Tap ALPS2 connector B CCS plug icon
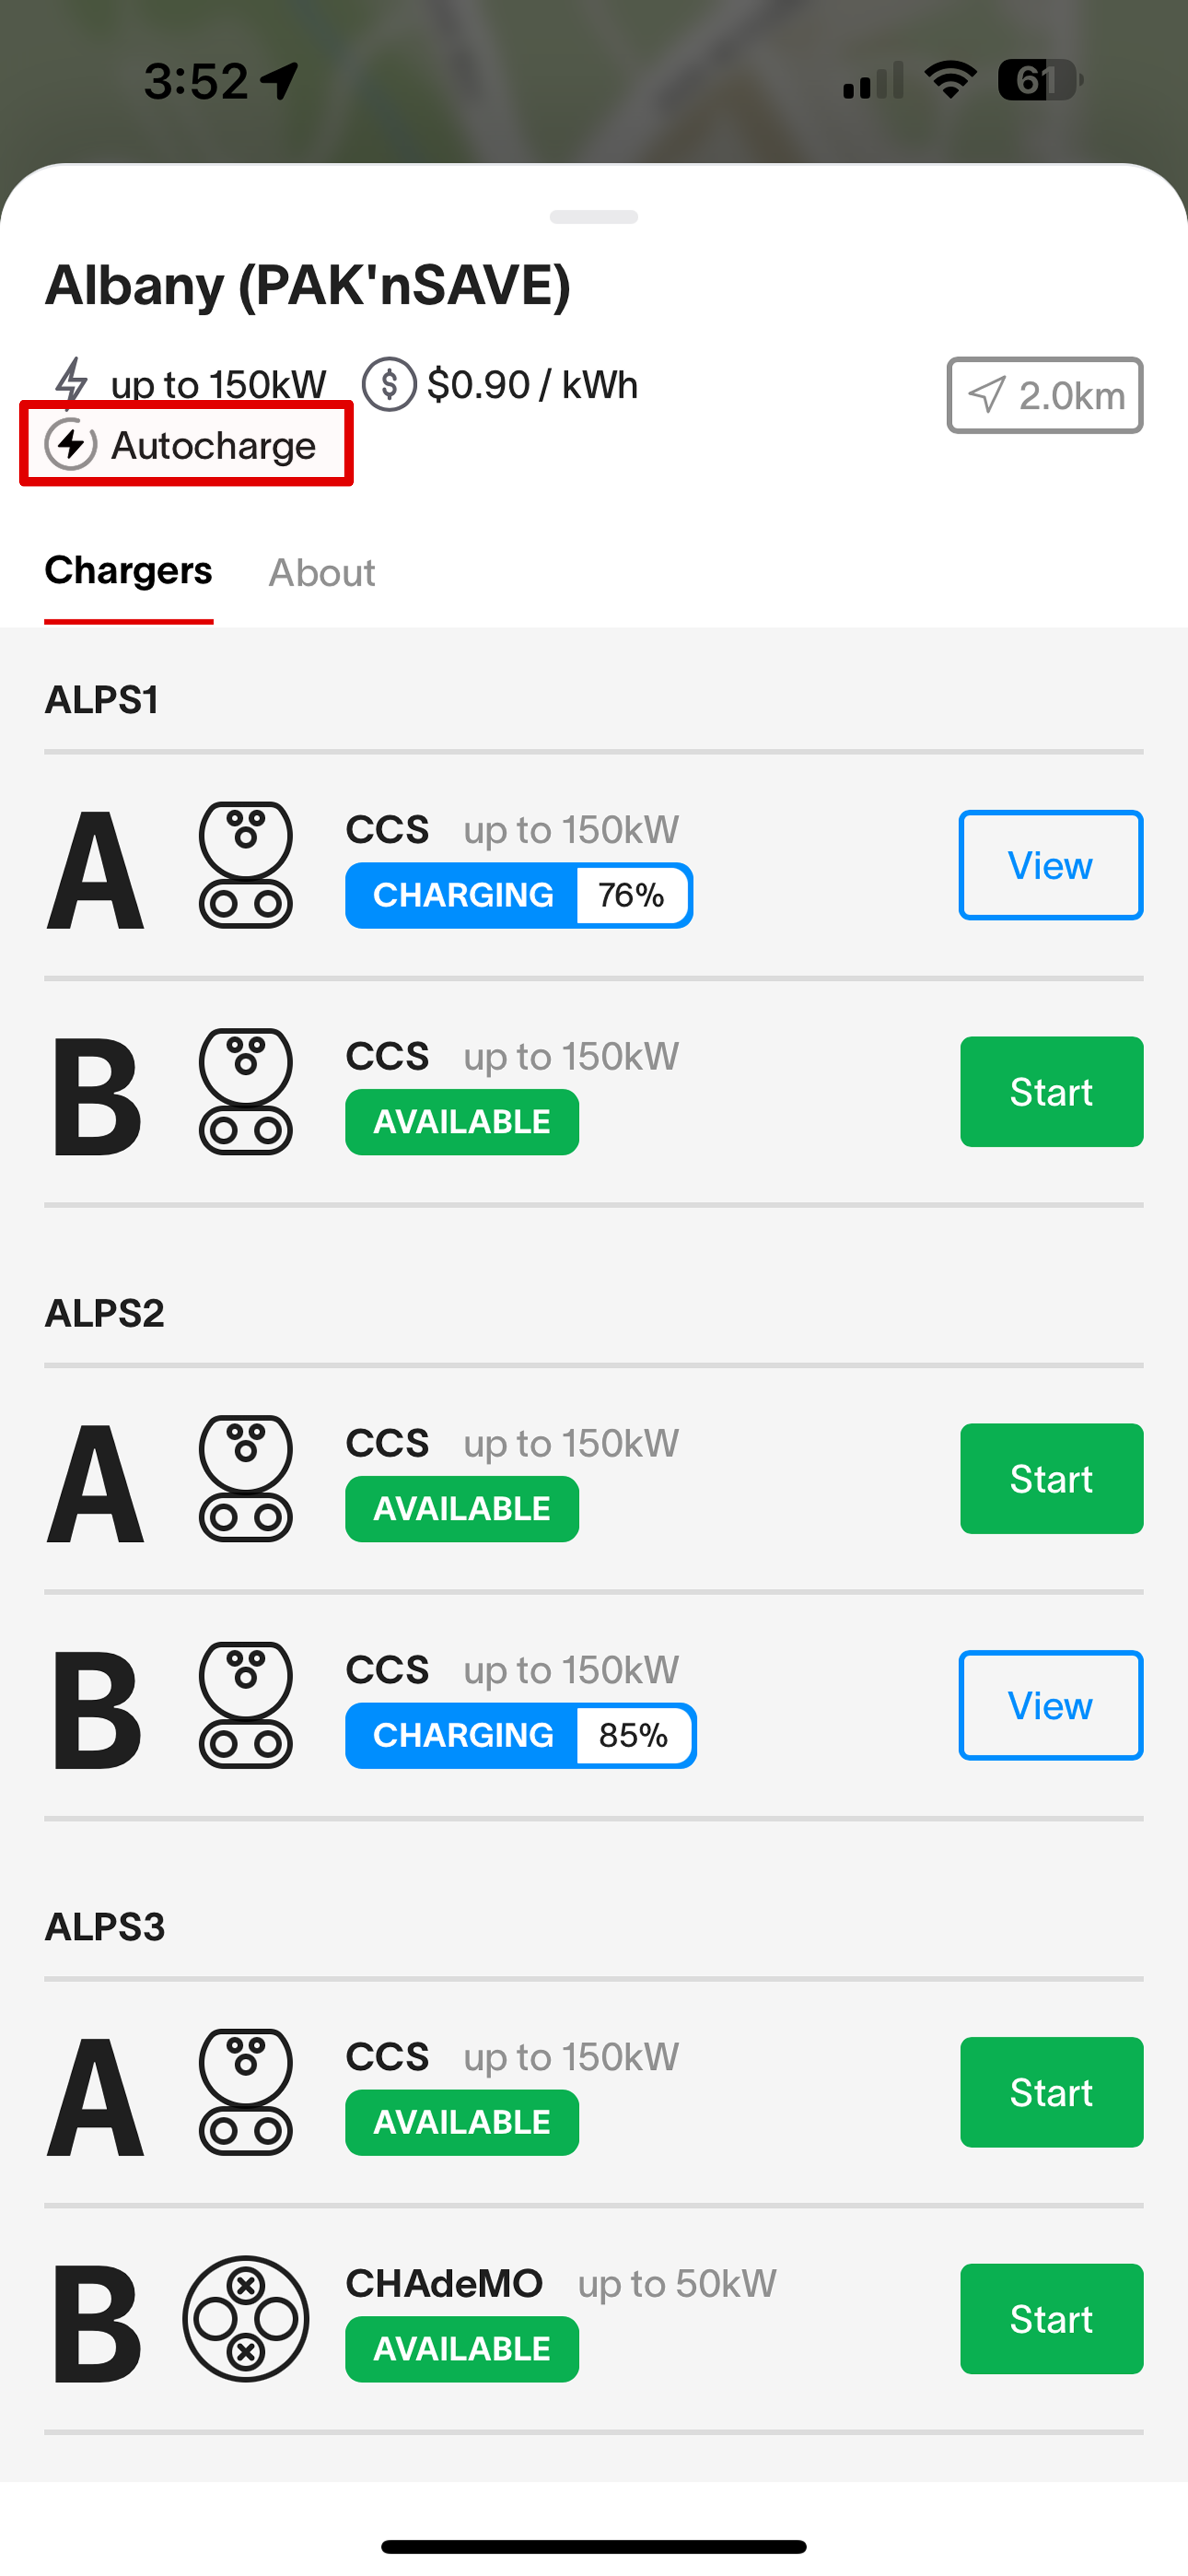 click(246, 1705)
